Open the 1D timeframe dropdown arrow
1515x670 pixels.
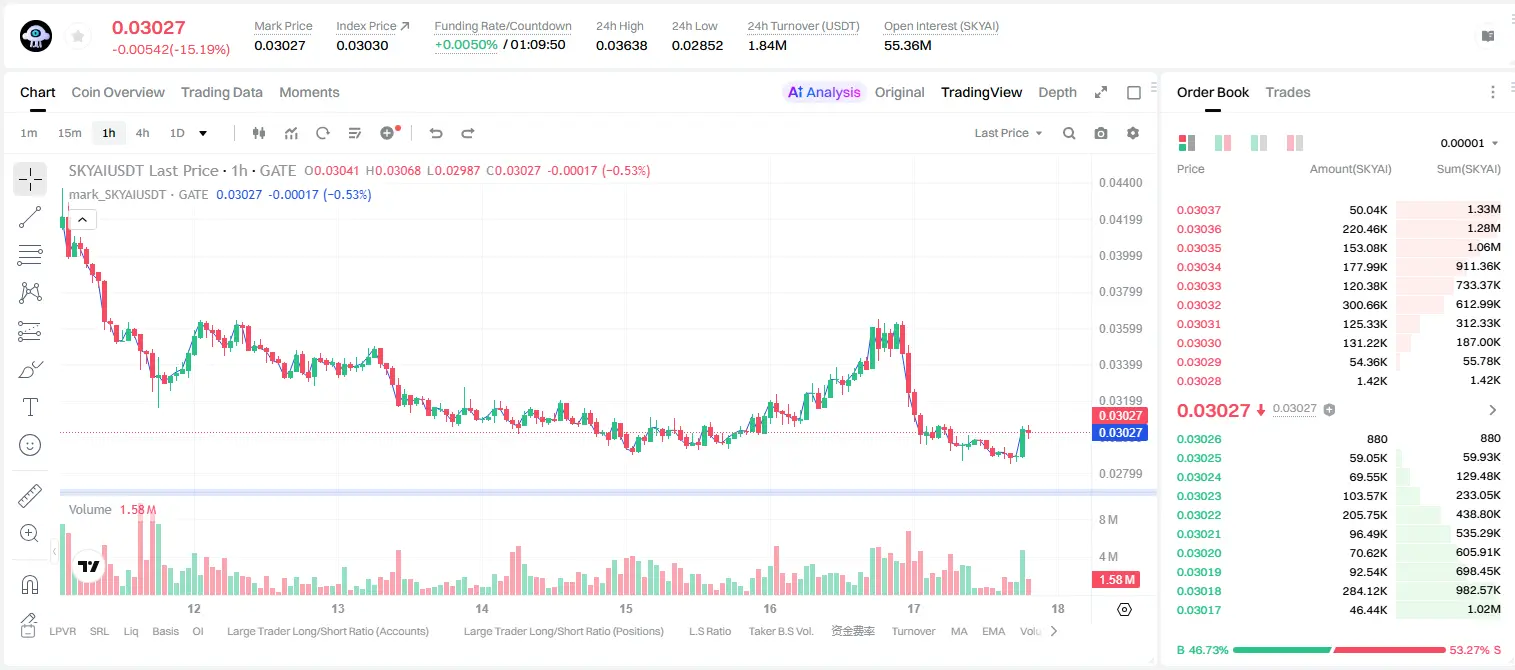203,133
